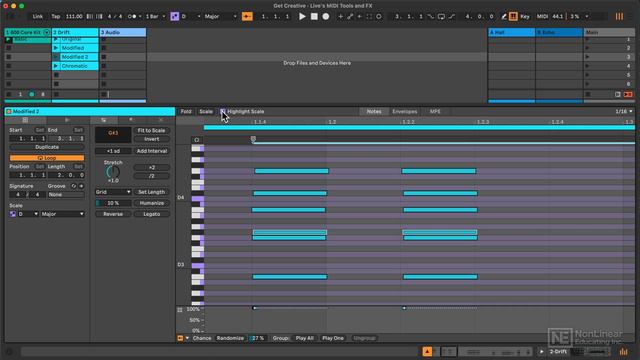Open the launch settings panel tab
This screenshot has height=360, width=640.
click(67, 120)
